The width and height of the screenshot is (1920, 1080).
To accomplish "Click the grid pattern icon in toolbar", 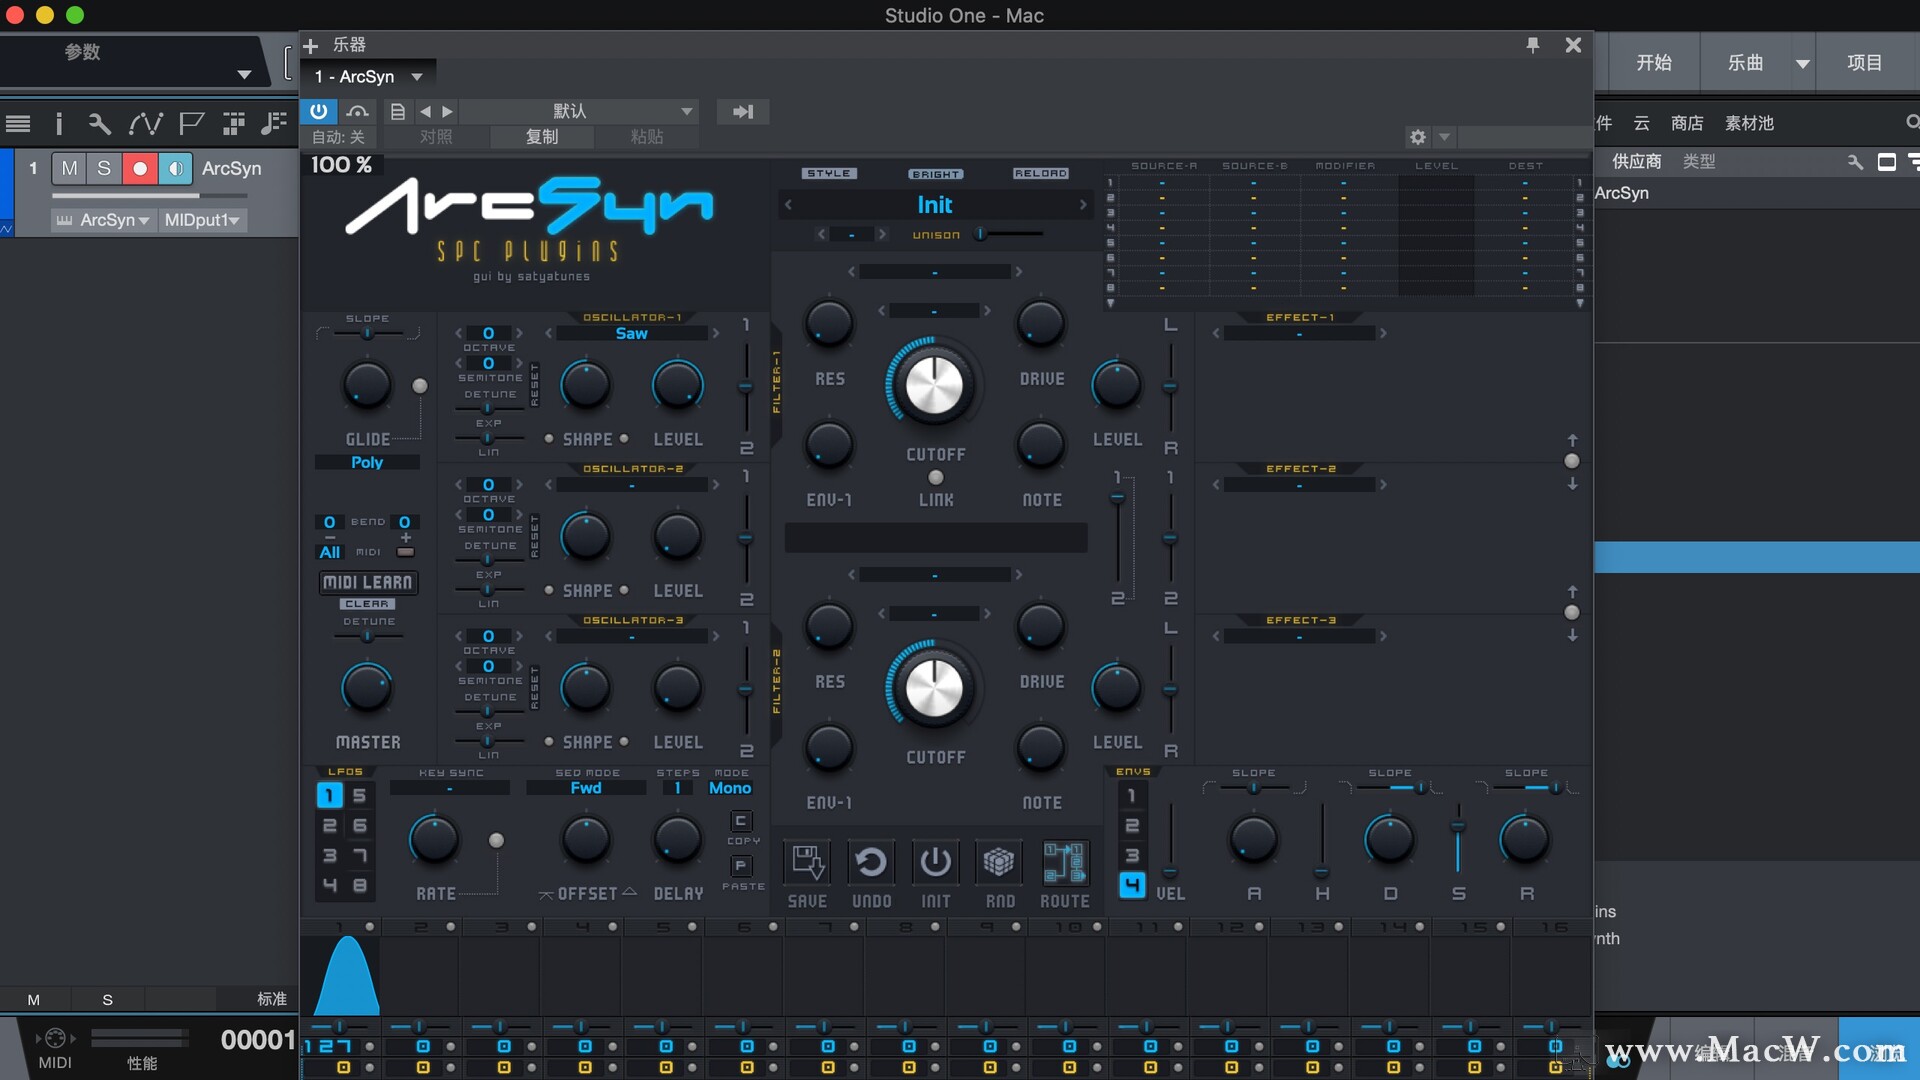I will pyautogui.click(x=234, y=123).
